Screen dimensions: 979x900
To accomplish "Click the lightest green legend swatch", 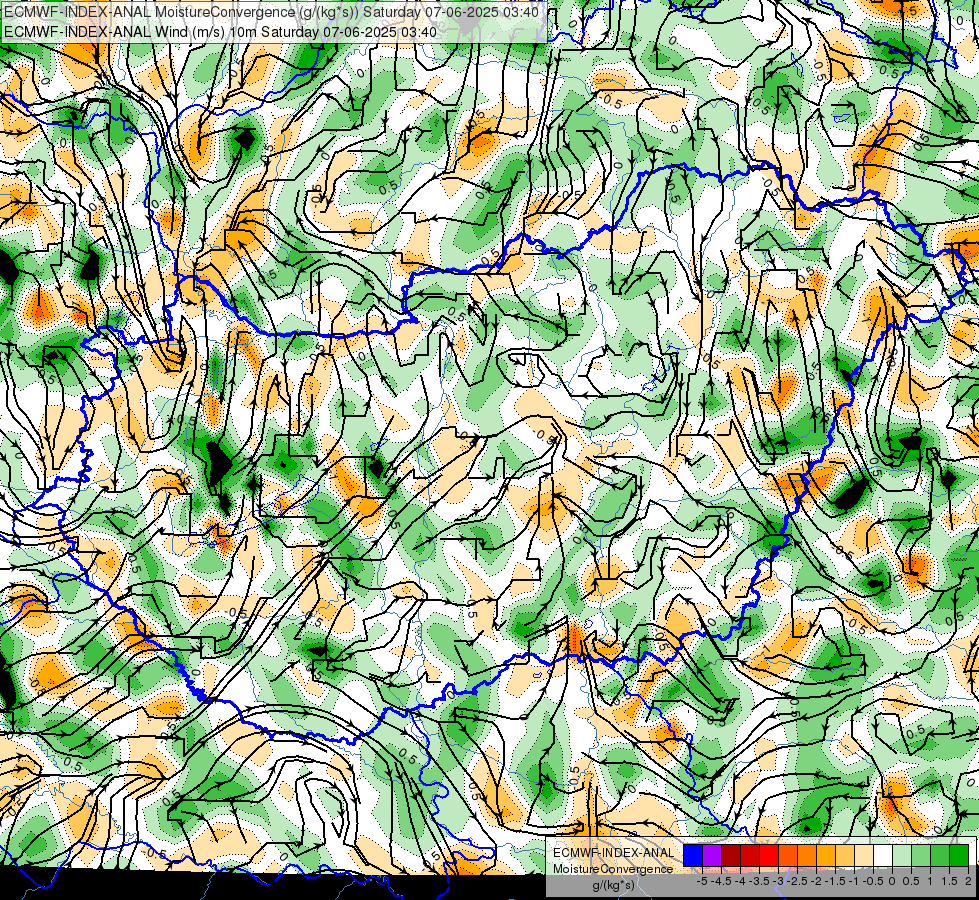I will click(902, 855).
